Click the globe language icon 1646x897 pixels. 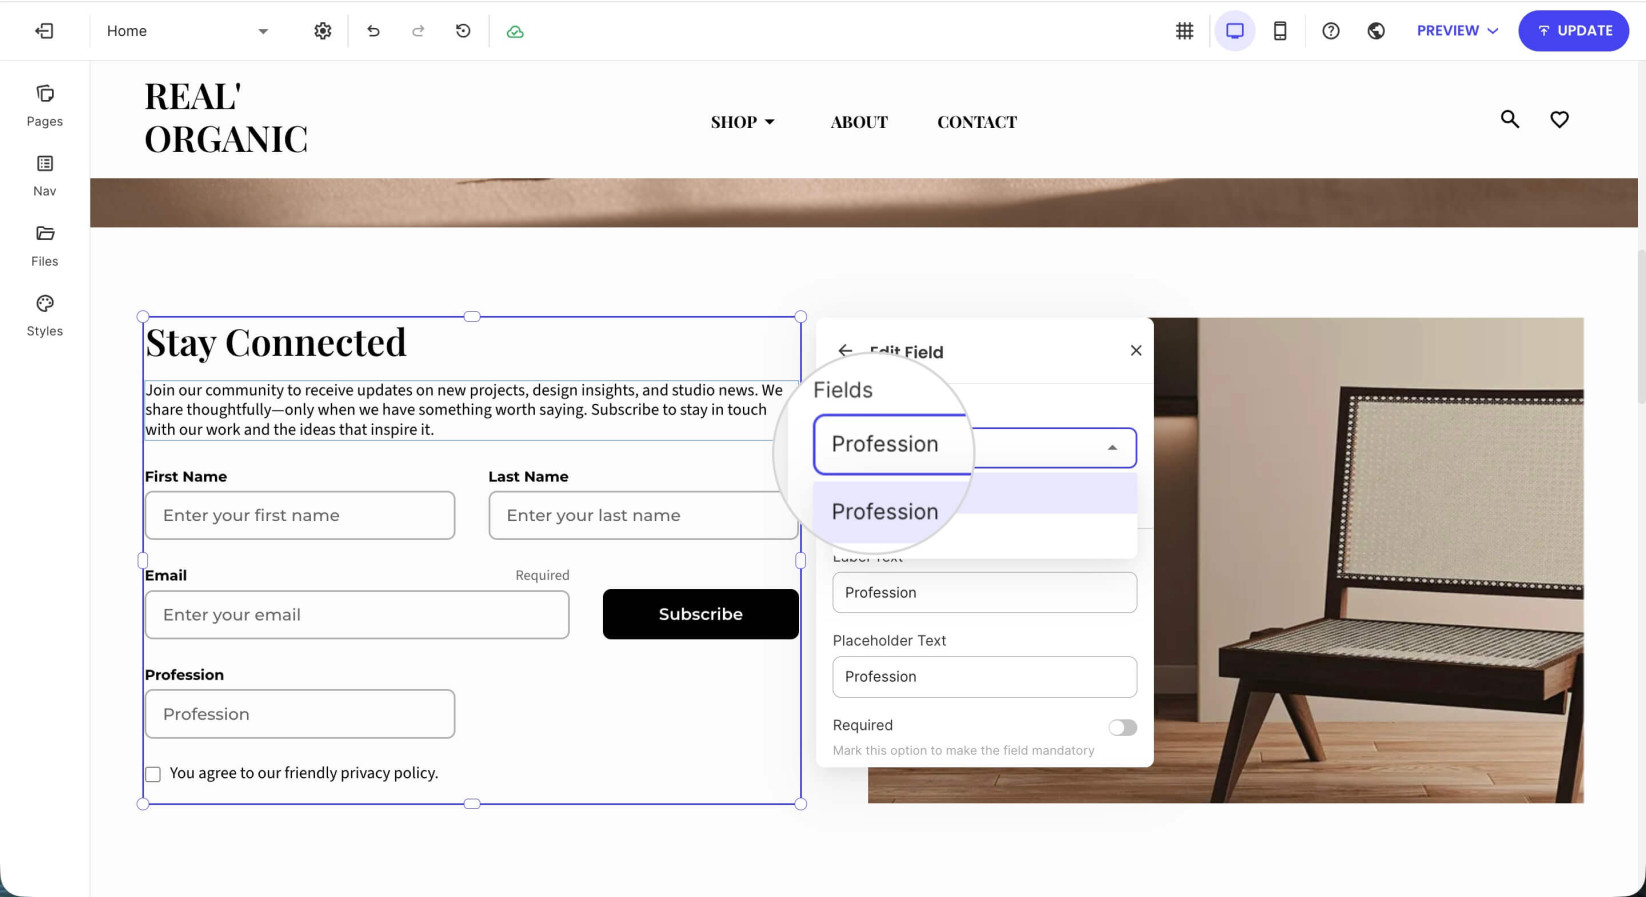(1376, 31)
